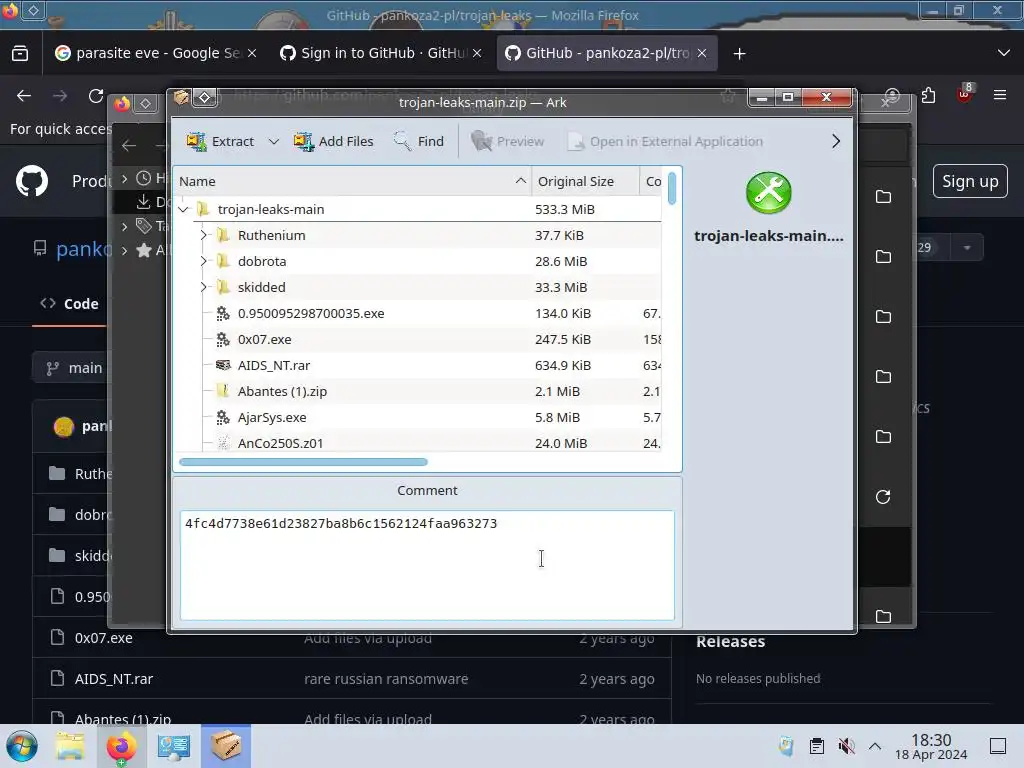Click the reload icon in dark sidebar
The height and width of the screenshot is (768, 1024).
point(883,497)
